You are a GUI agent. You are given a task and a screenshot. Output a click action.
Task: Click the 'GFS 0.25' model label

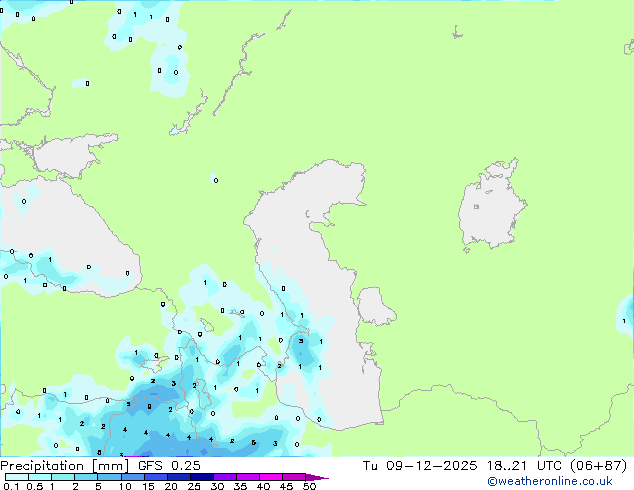point(169,466)
